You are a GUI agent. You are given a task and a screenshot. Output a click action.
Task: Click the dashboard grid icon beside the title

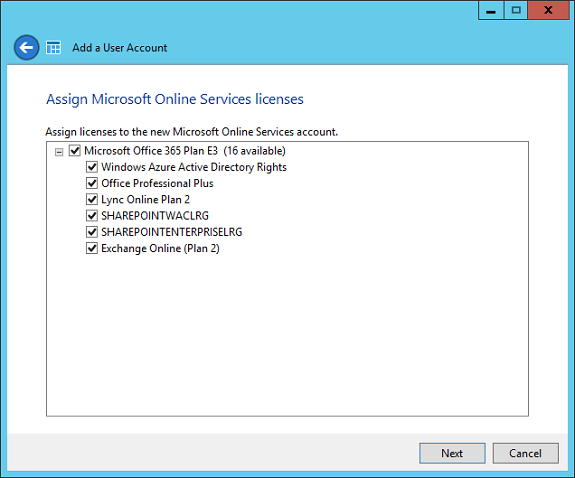(x=54, y=48)
